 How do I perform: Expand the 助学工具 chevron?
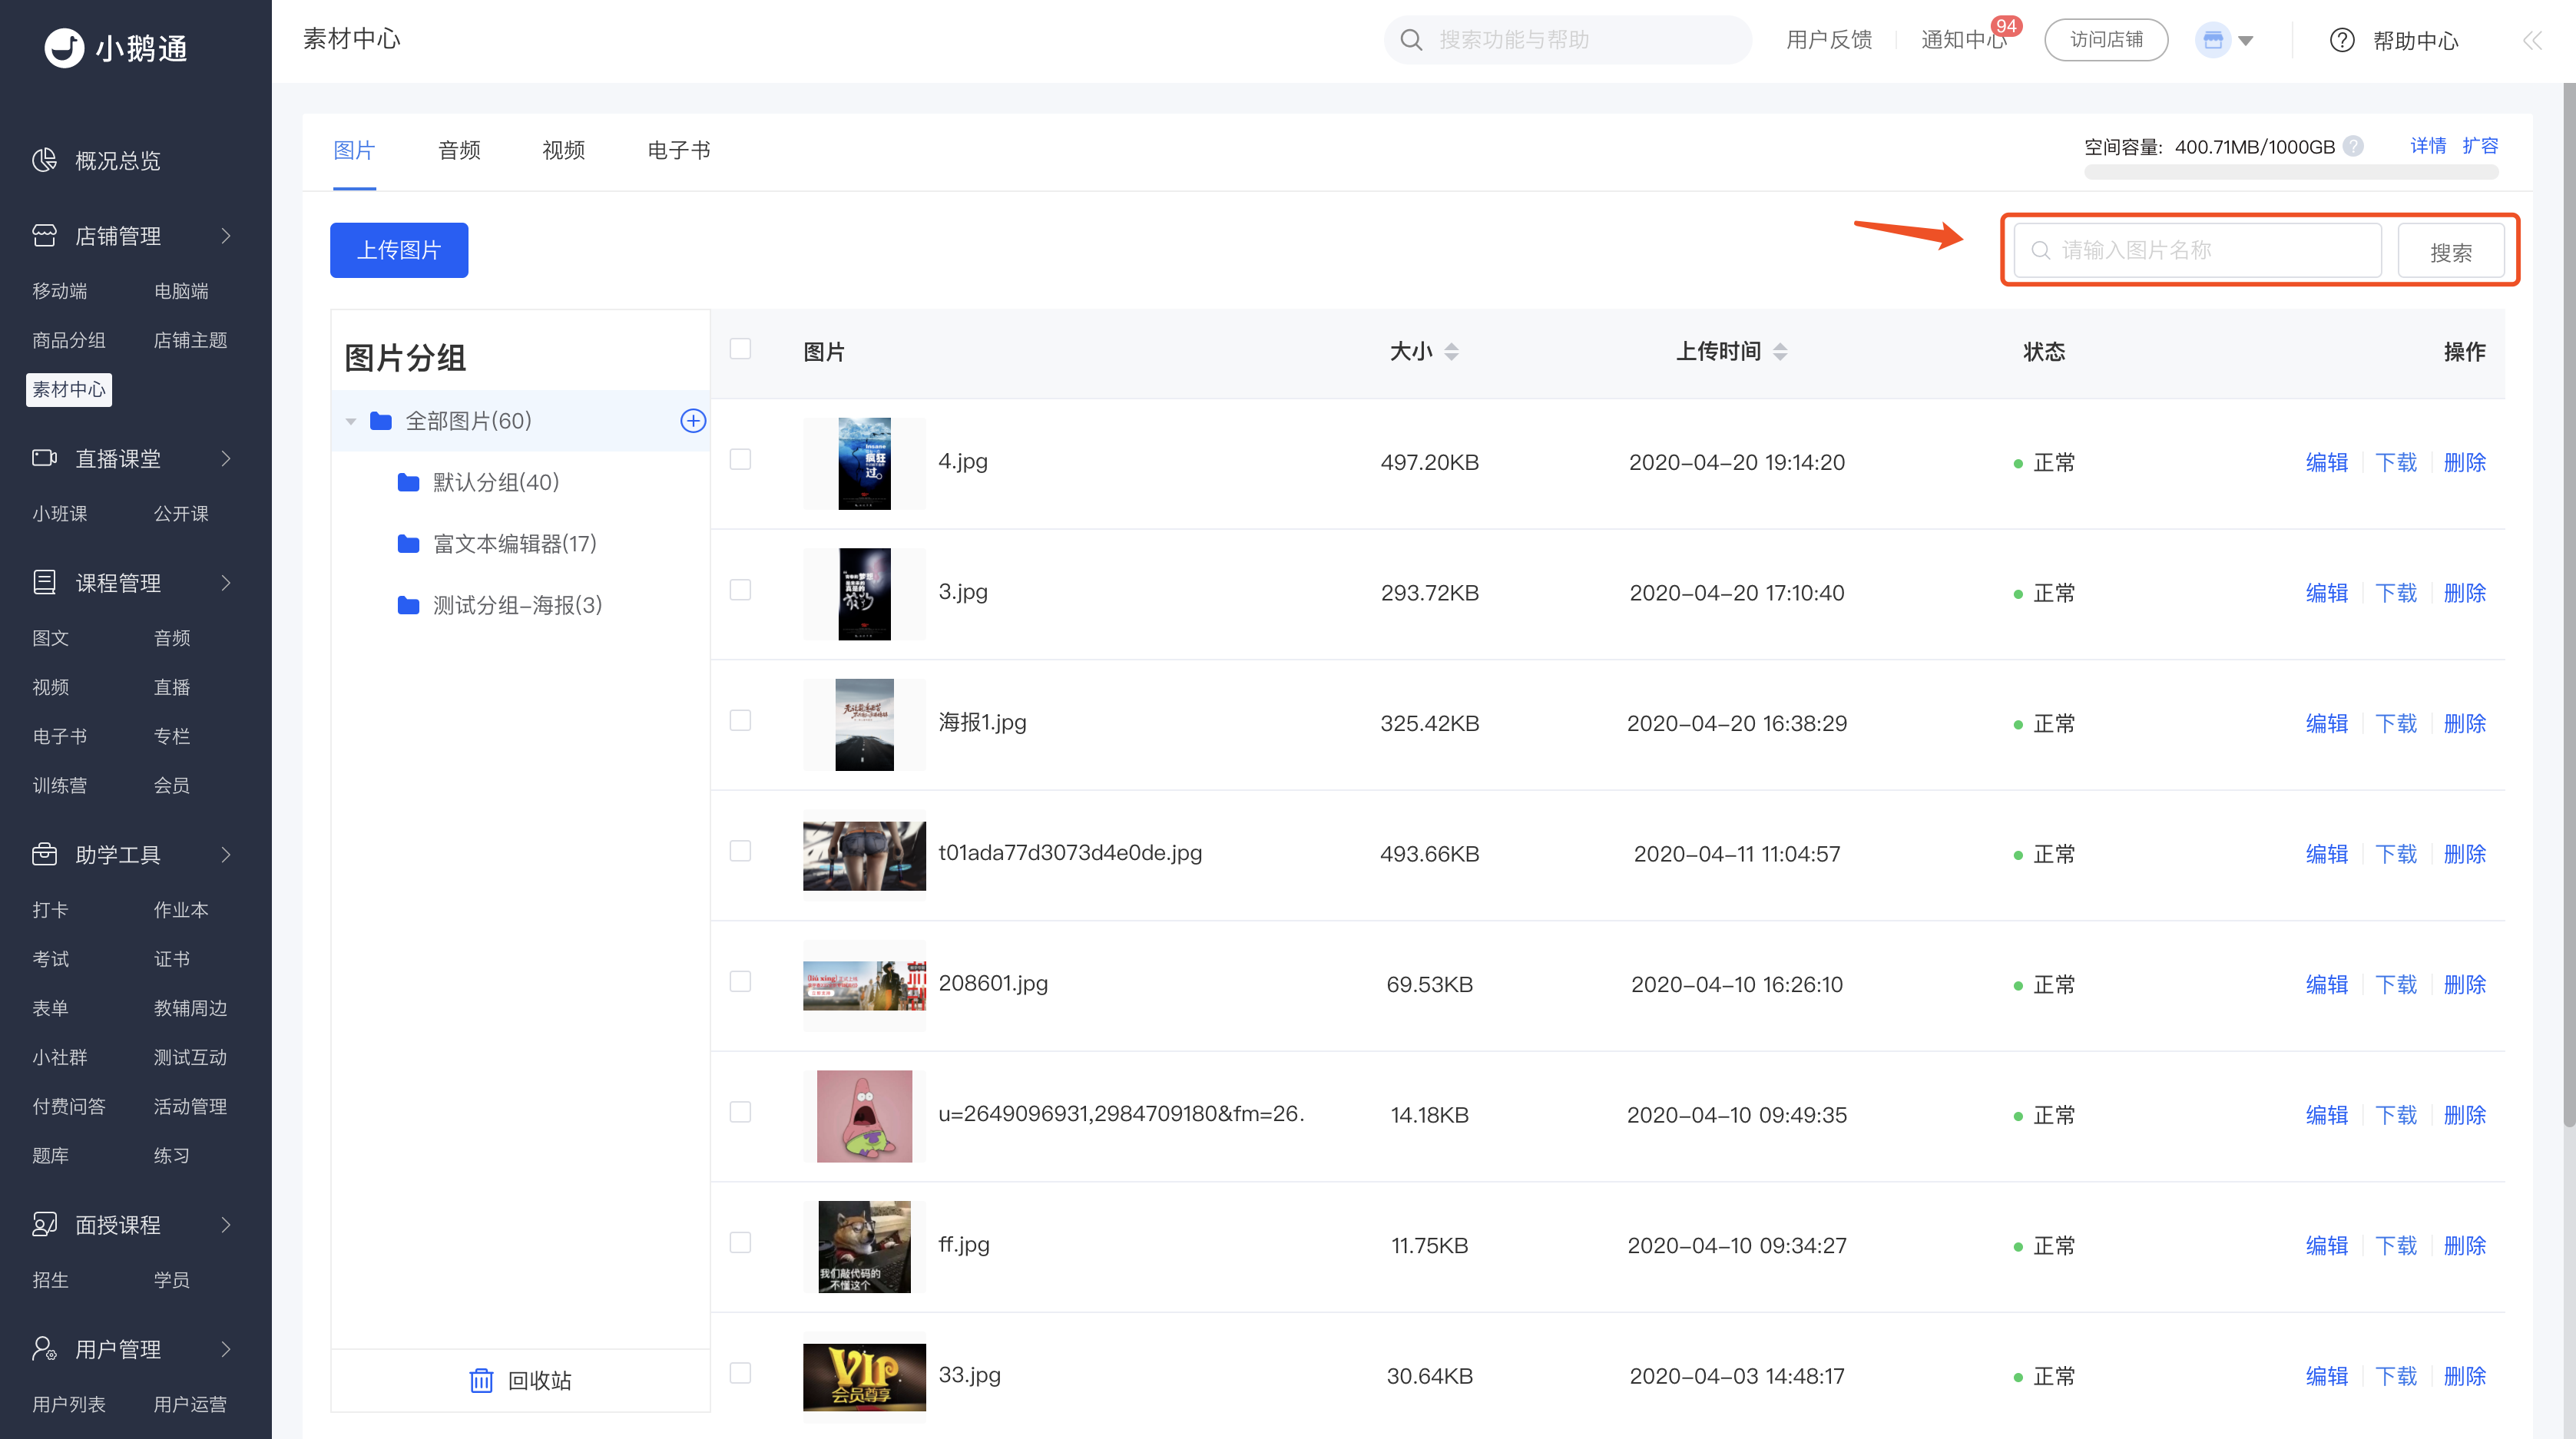click(226, 854)
